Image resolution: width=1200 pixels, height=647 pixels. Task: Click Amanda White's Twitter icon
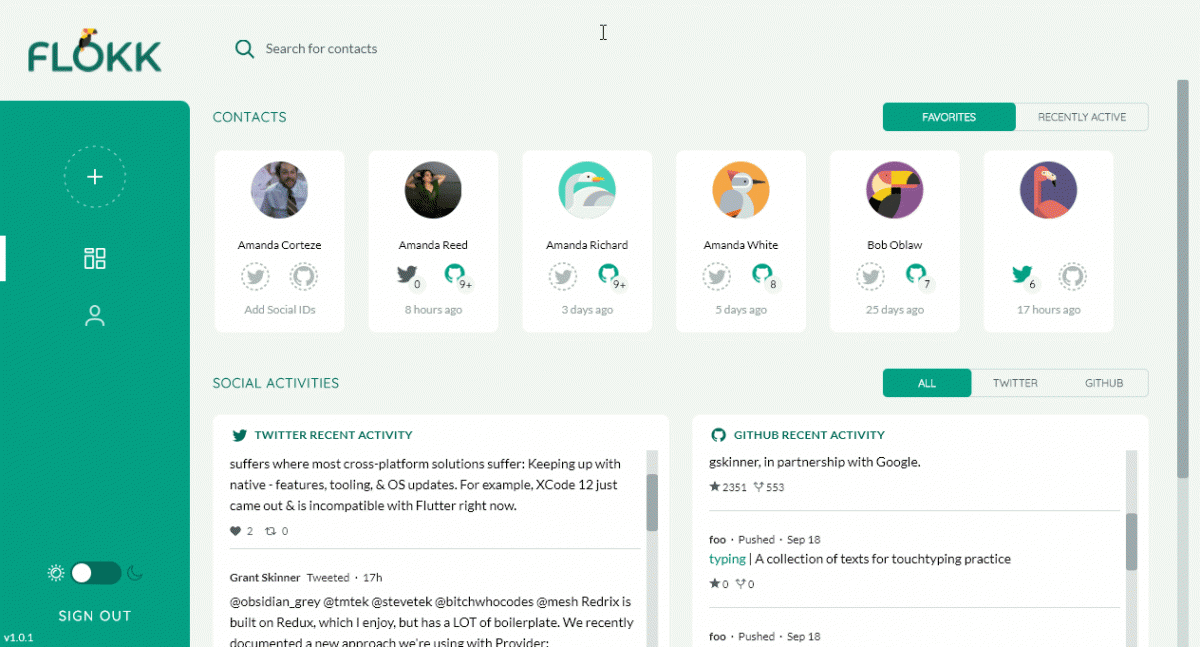click(716, 277)
